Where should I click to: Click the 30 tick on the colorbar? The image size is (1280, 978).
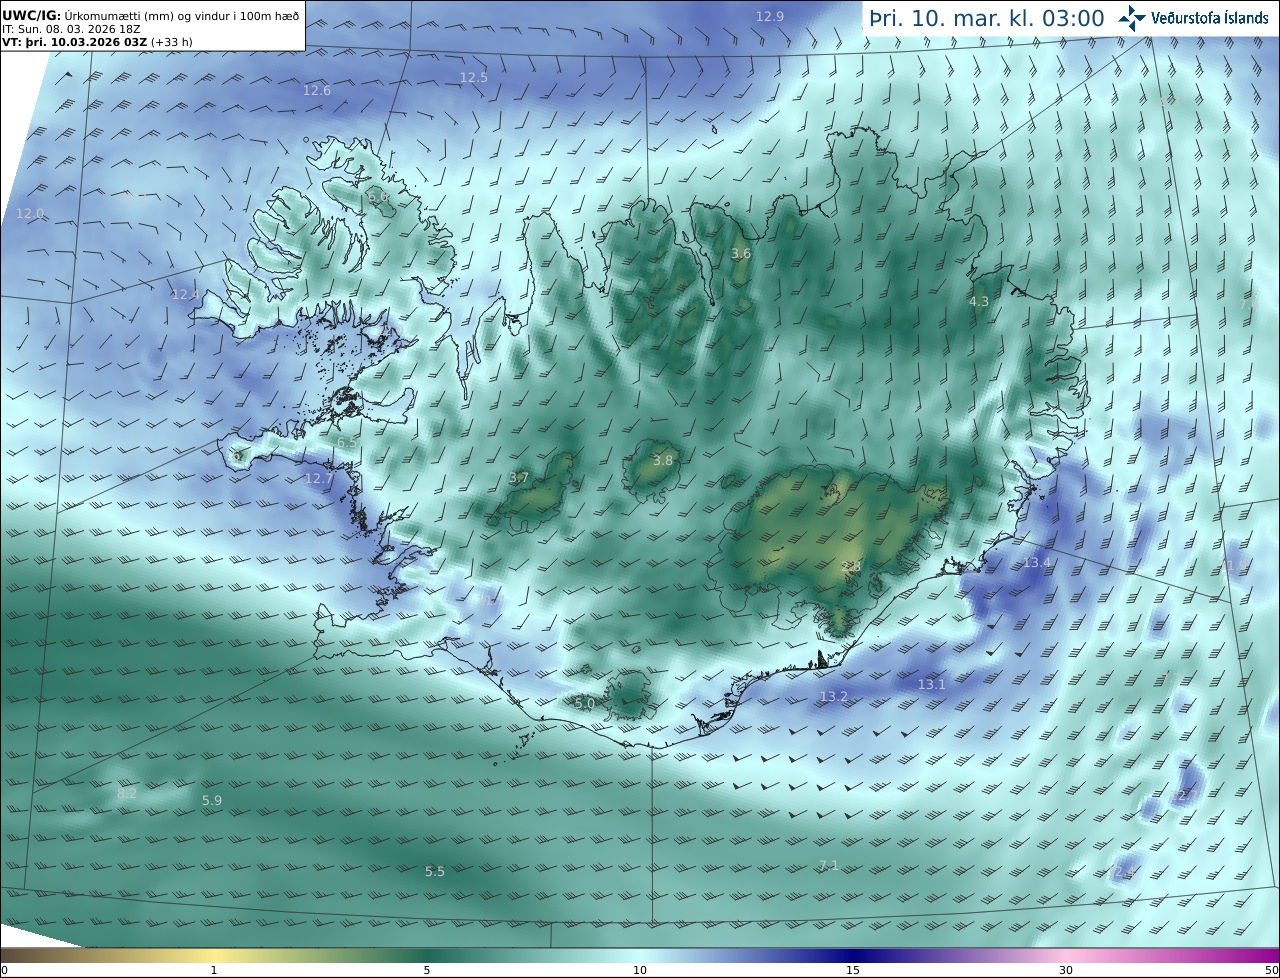[1066, 970]
